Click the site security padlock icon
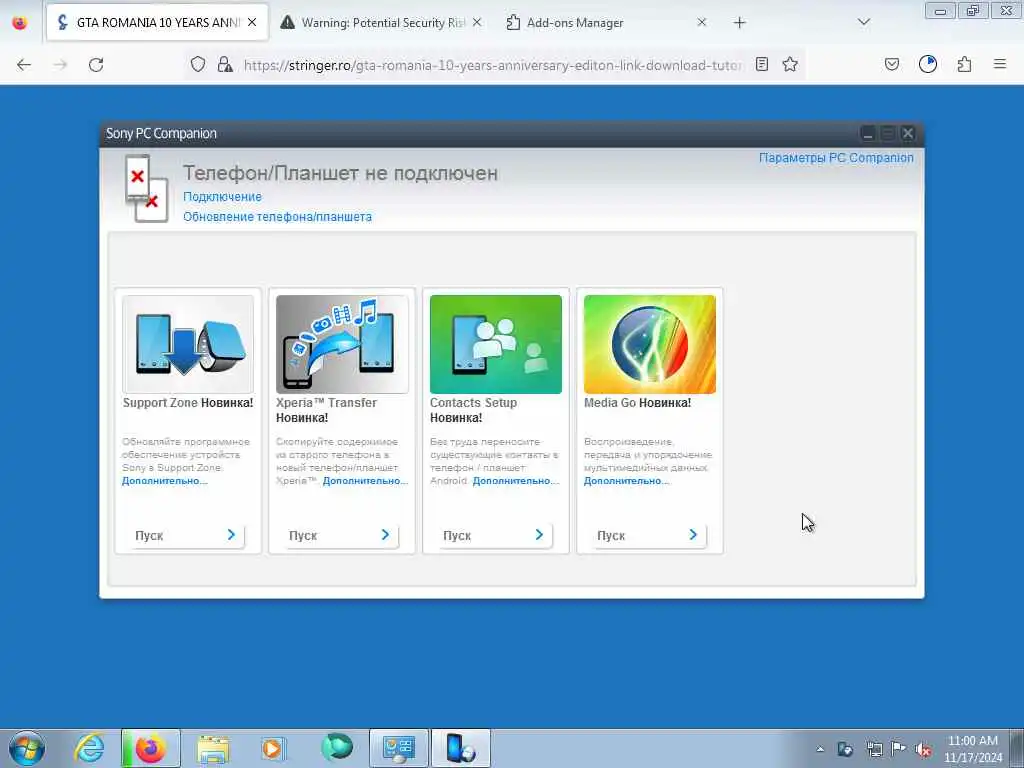This screenshot has height=768, width=1024. (x=225, y=64)
